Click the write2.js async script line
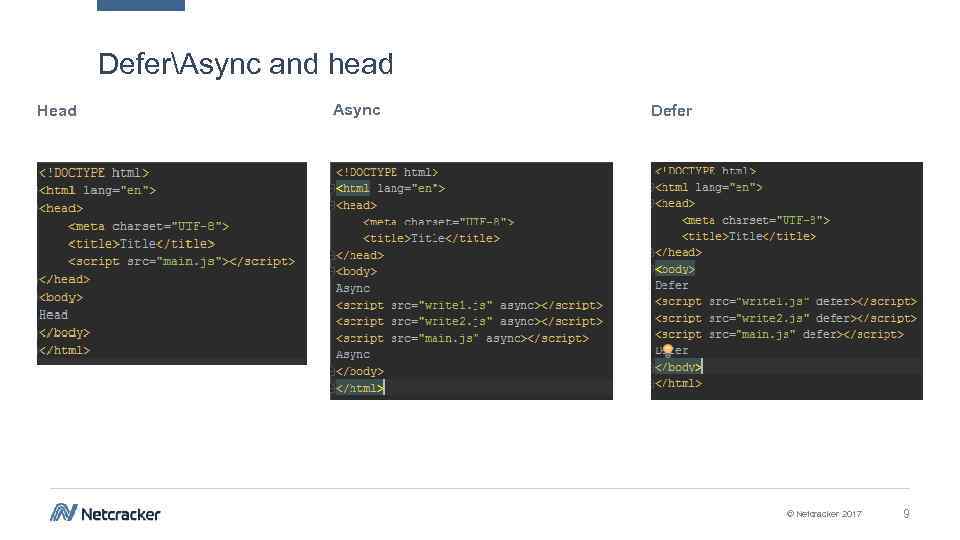Screen dimensions: 960x540 point(469,321)
